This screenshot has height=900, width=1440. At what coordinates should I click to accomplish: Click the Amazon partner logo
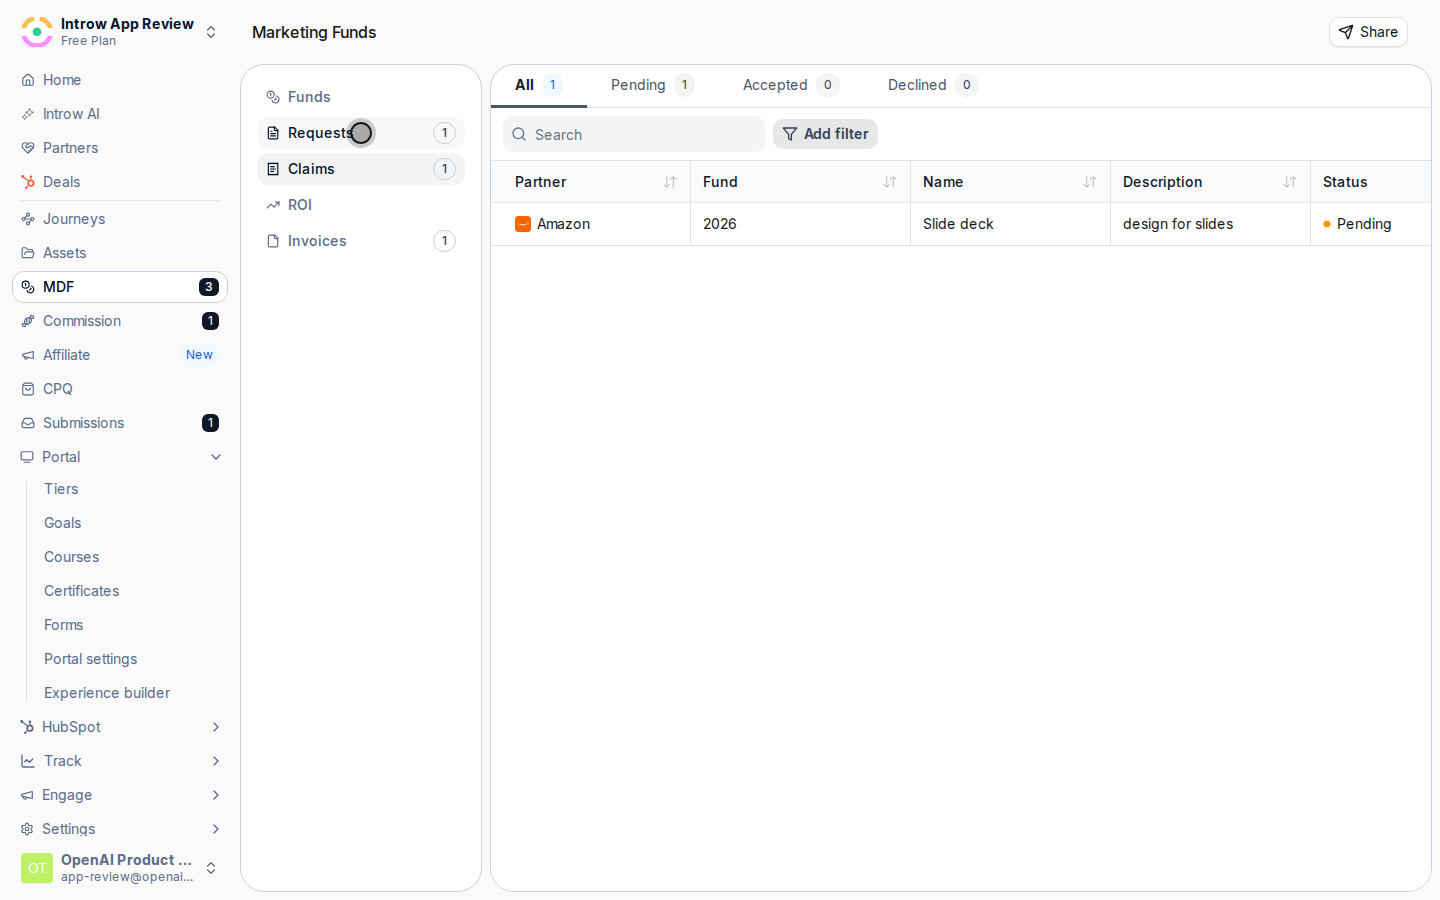click(x=523, y=224)
